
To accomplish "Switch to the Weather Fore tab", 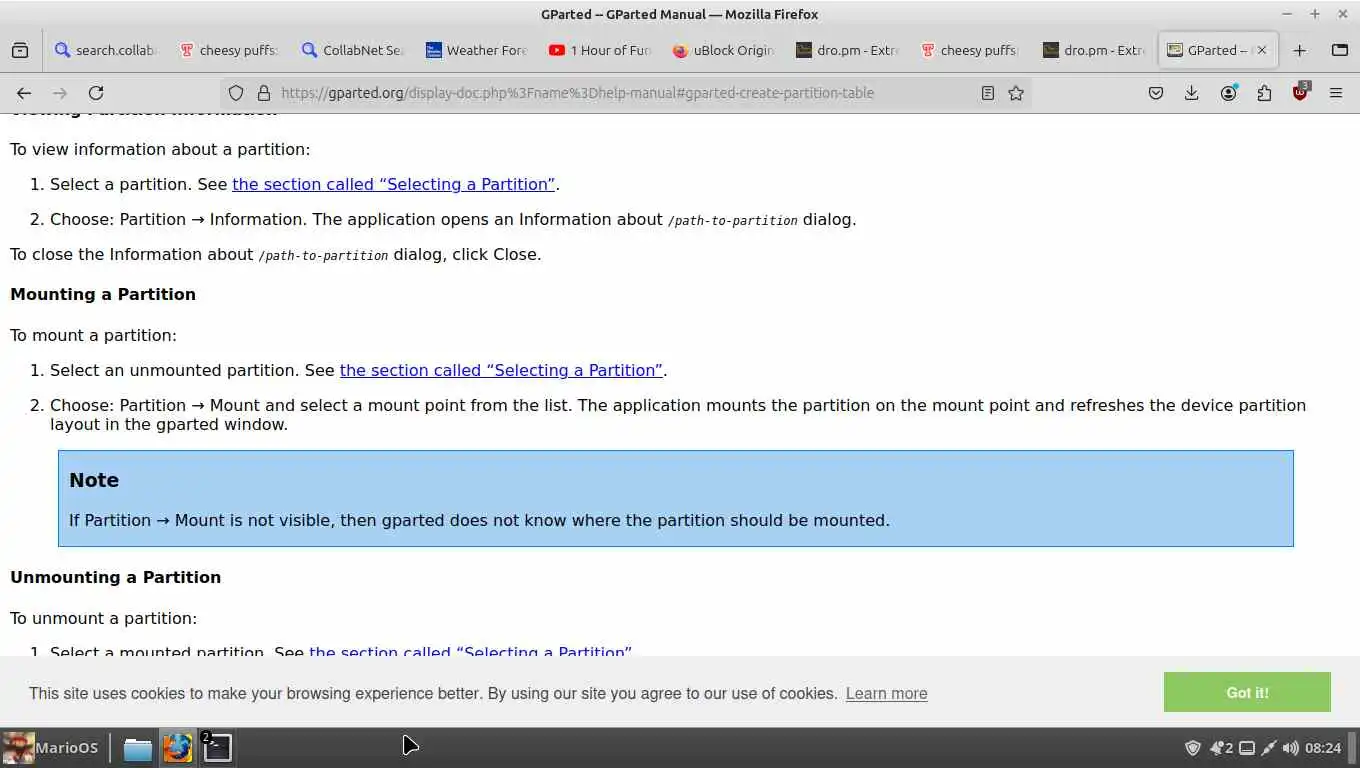I will [x=476, y=50].
